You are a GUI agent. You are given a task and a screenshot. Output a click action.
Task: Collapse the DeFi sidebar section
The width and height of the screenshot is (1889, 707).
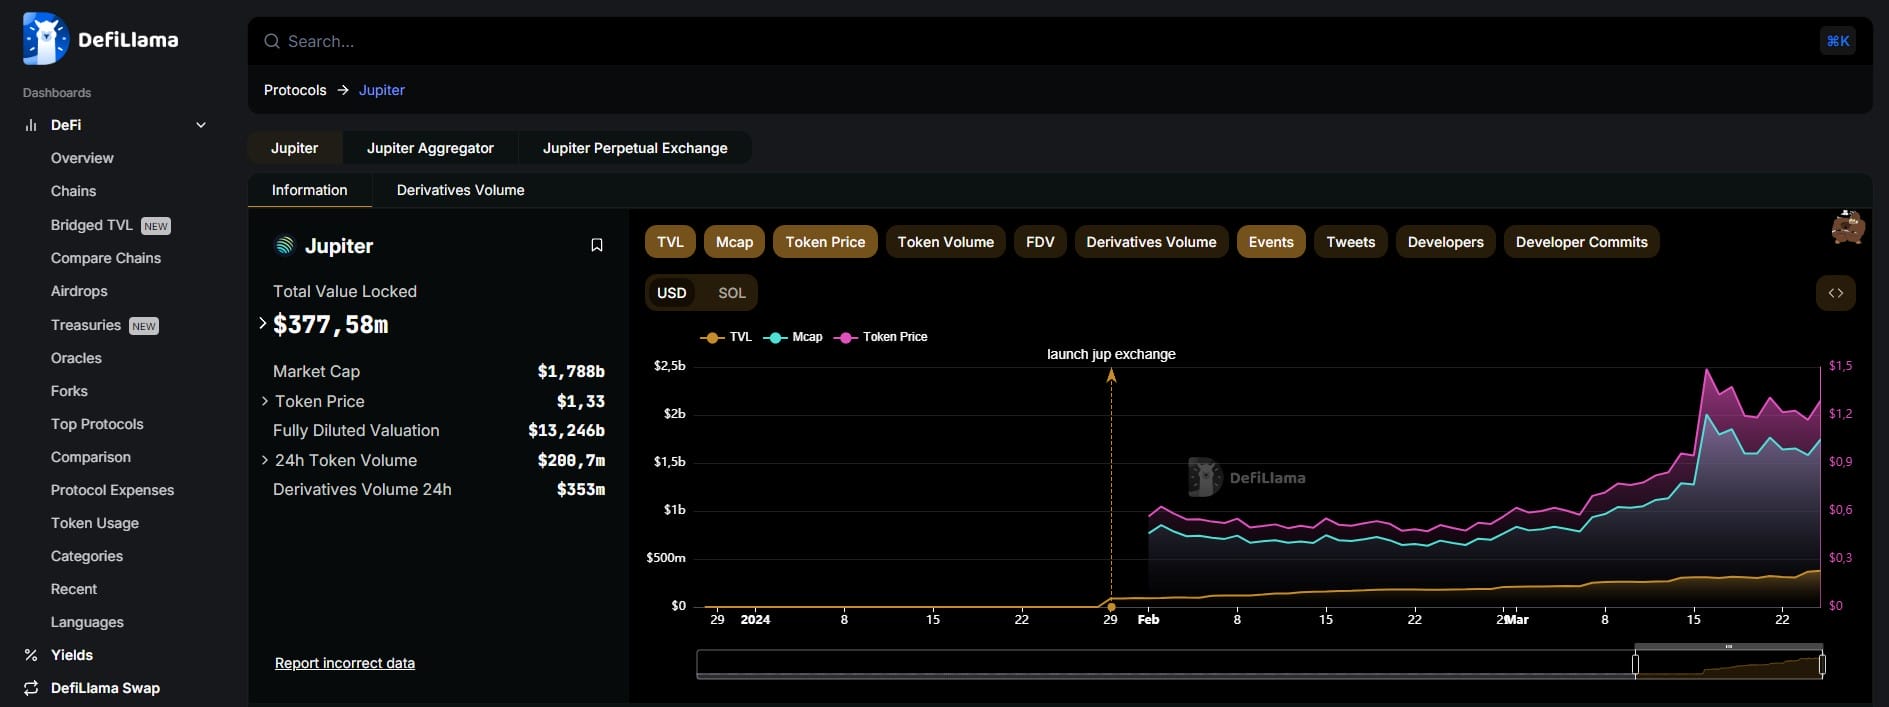tap(201, 125)
